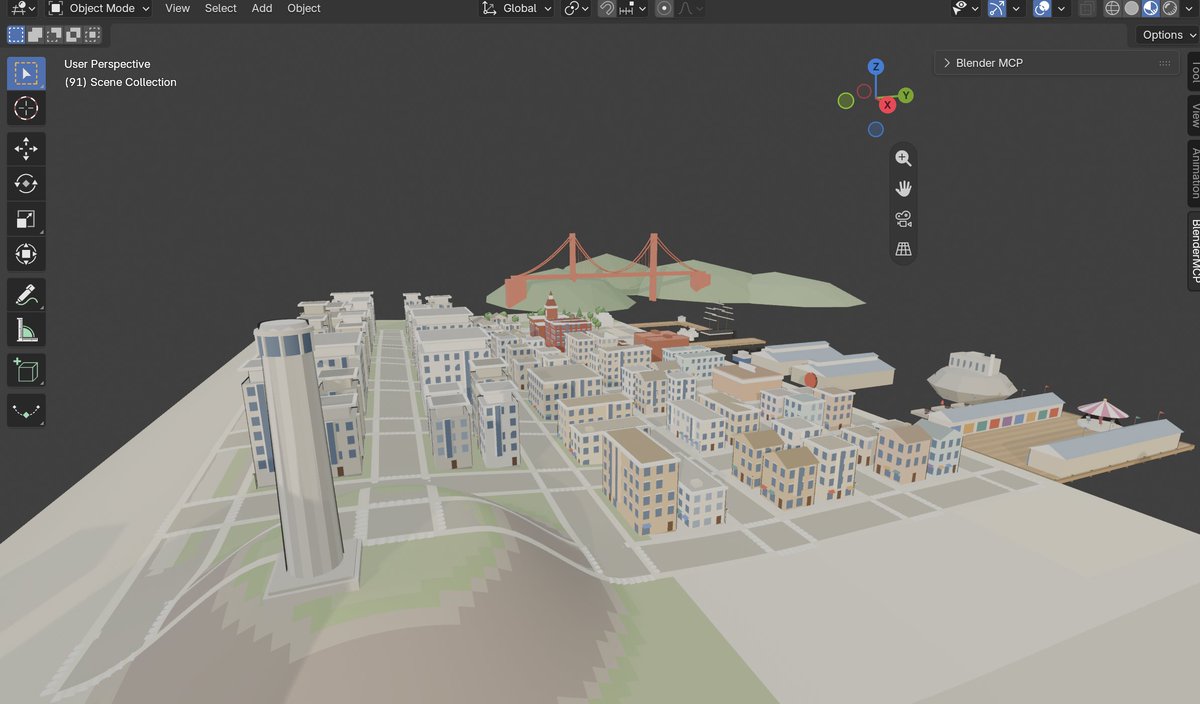Image resolution: width=1200 pixels, height=704 pixels.
Task: Toggle proportional editing button
Action: pos(663,8)
